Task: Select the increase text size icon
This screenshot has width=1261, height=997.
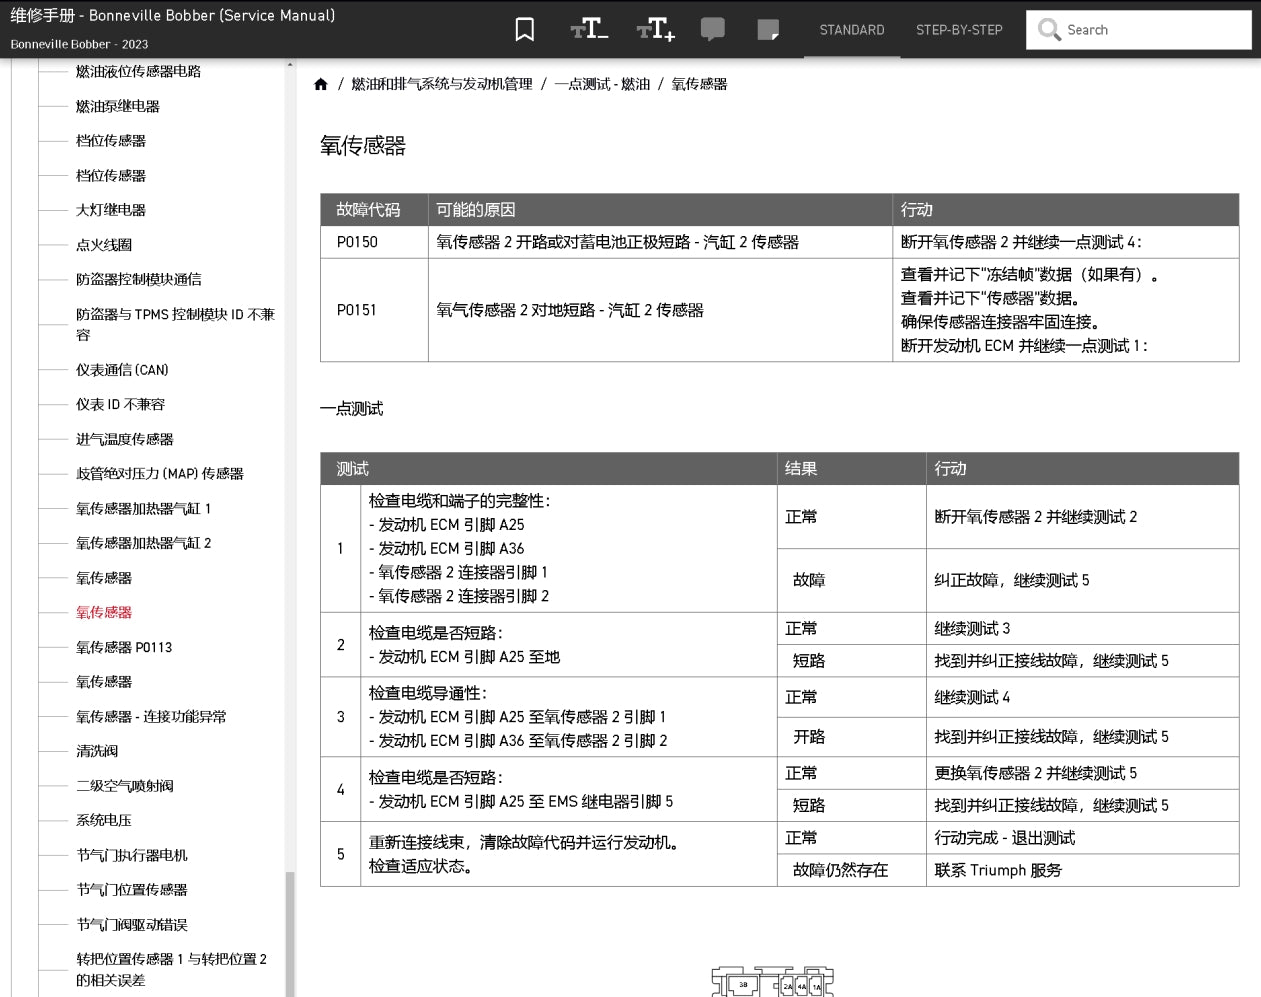Action: [654, 29]
